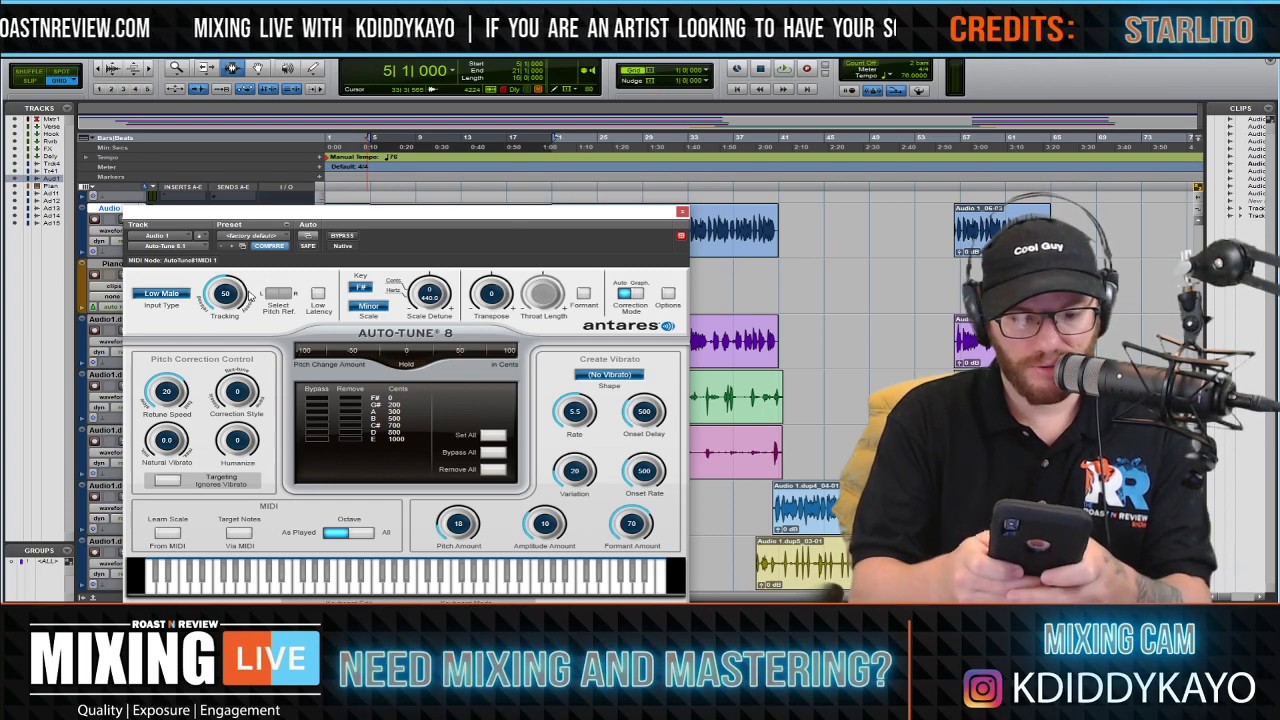Open the Groups list menu
Screen dimensions: 1280x720
click(67, 550)
